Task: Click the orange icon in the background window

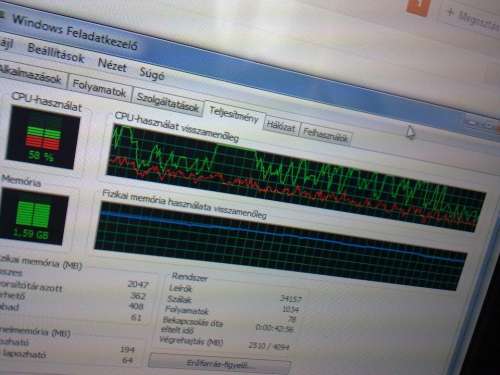Action: [x=417, y=7]
